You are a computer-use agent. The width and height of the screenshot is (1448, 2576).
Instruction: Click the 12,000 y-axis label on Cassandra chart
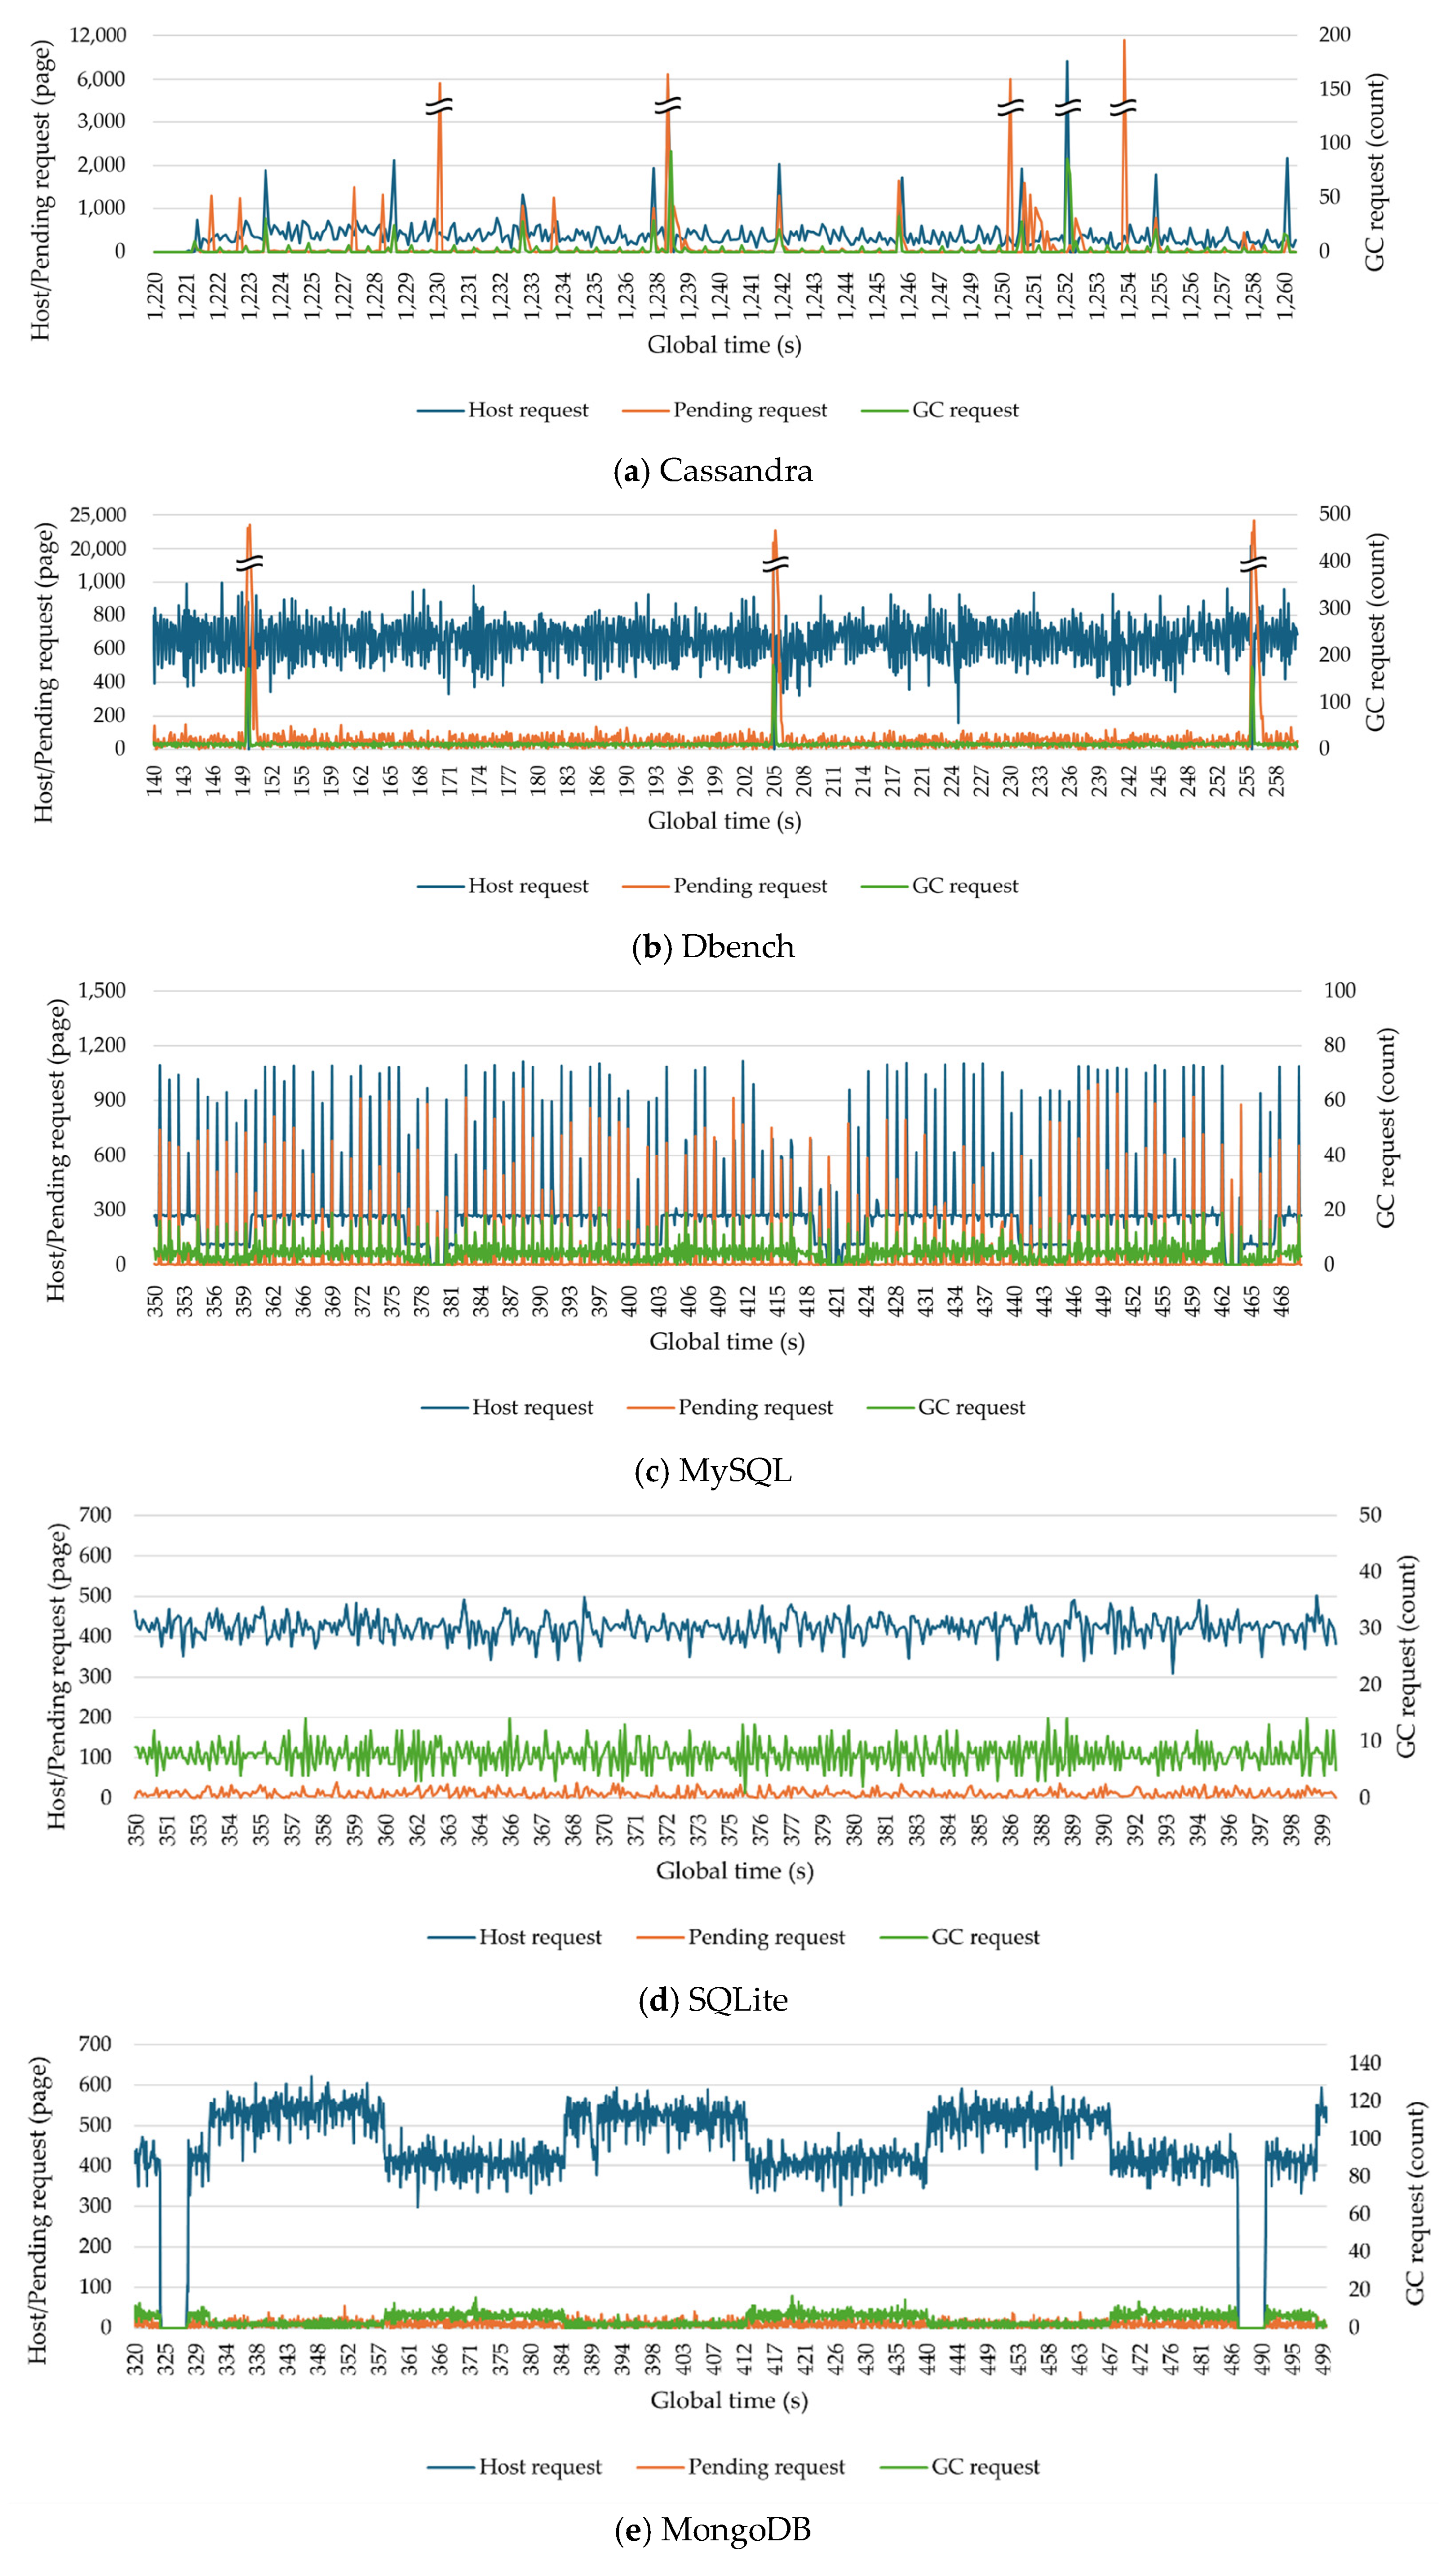point(98,35)
